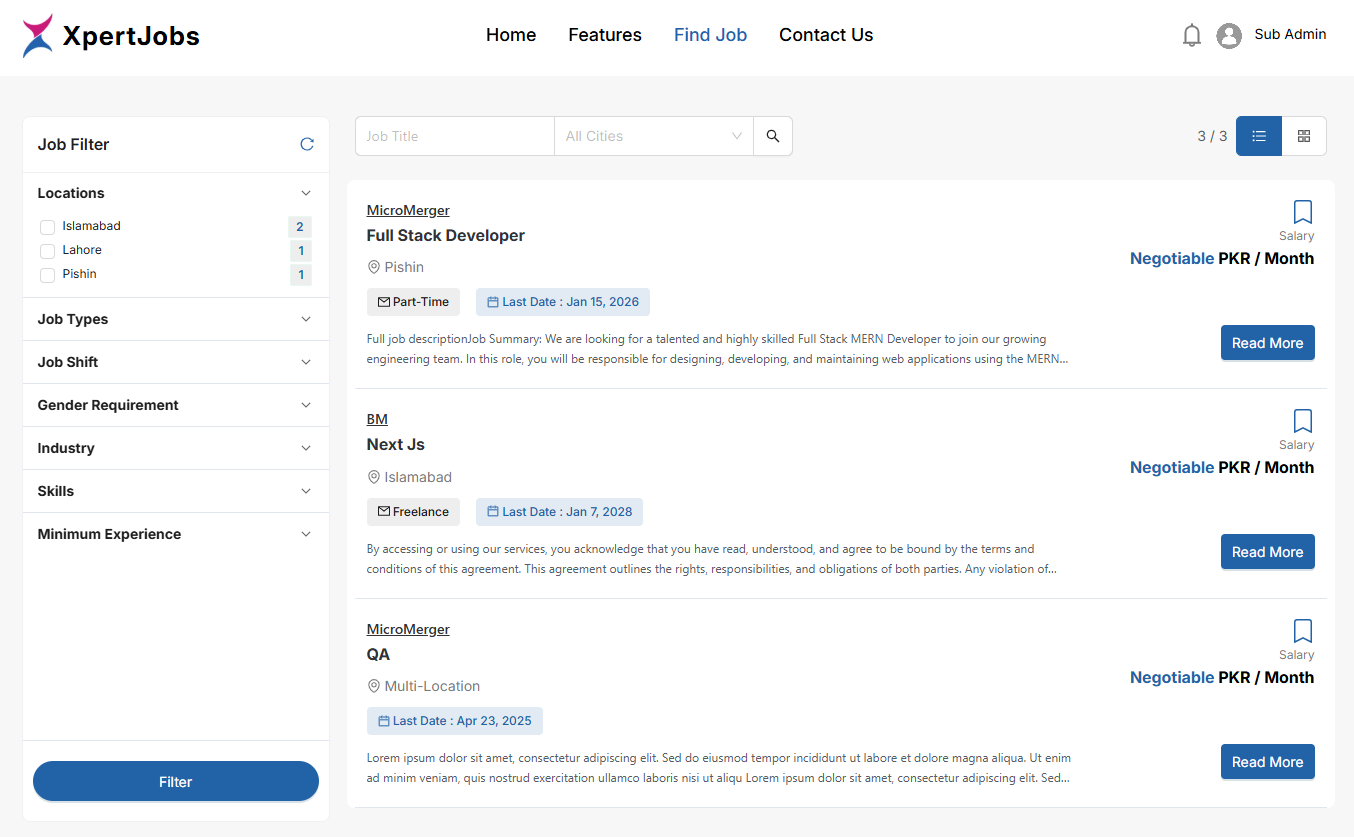Switch to grid view layout
Image resolution: width=1354 pixels, height=837 pixels.
pyautogui.click(x=1304, y=136)
